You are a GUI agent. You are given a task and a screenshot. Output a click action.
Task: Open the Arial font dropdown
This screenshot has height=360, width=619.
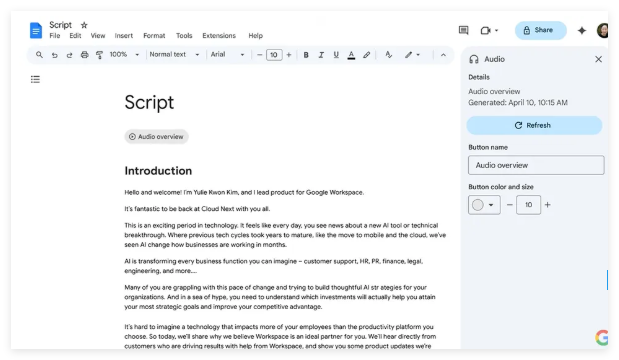click(227, 54)
